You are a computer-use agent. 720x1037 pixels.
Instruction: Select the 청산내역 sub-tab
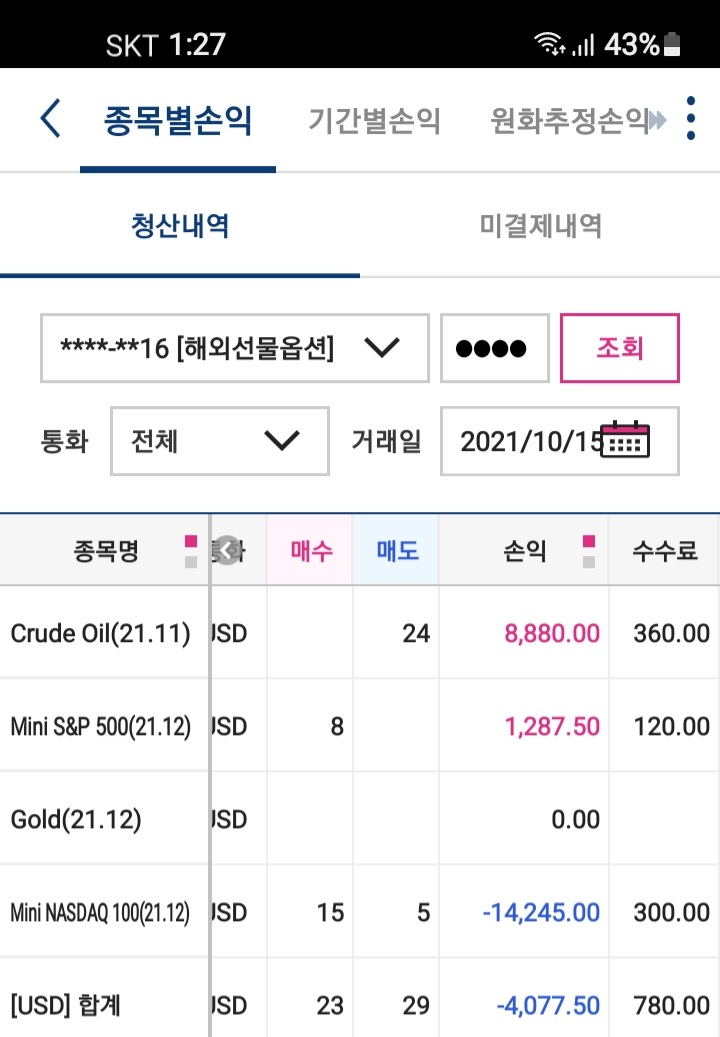point(180,226)
